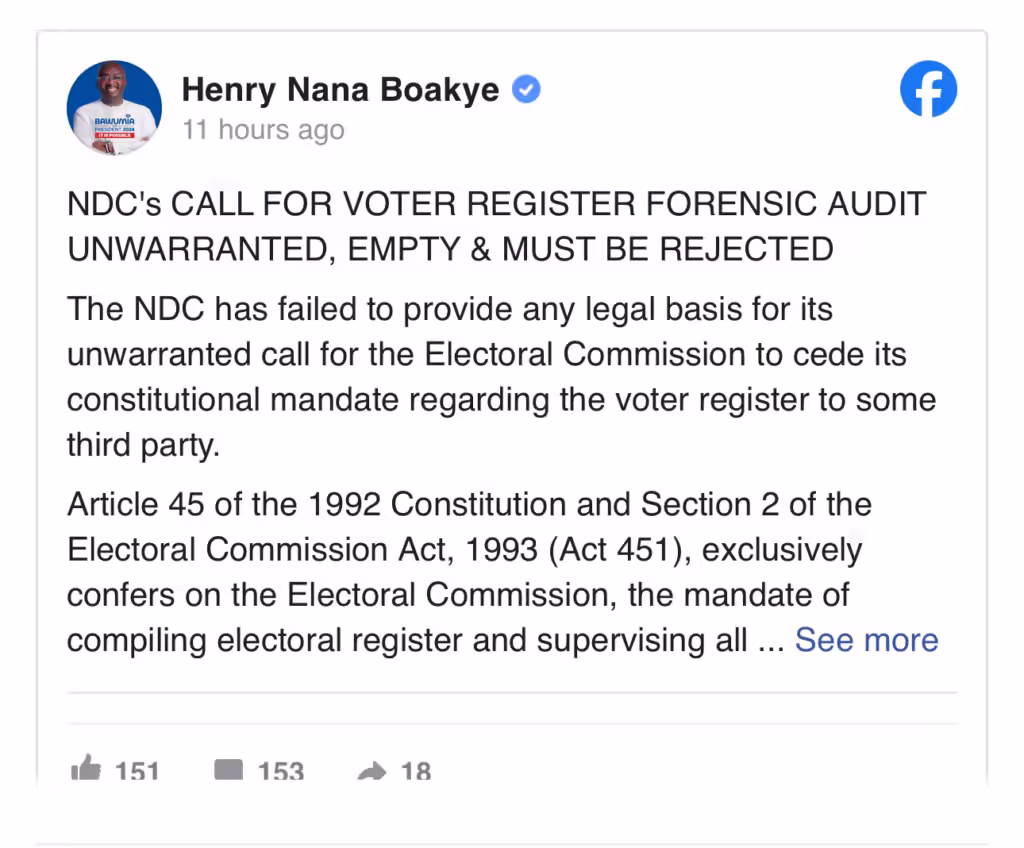The height and width of the screenshot is (848, 1024).
Task: View the 153 comments count
Action: point(280,771)
